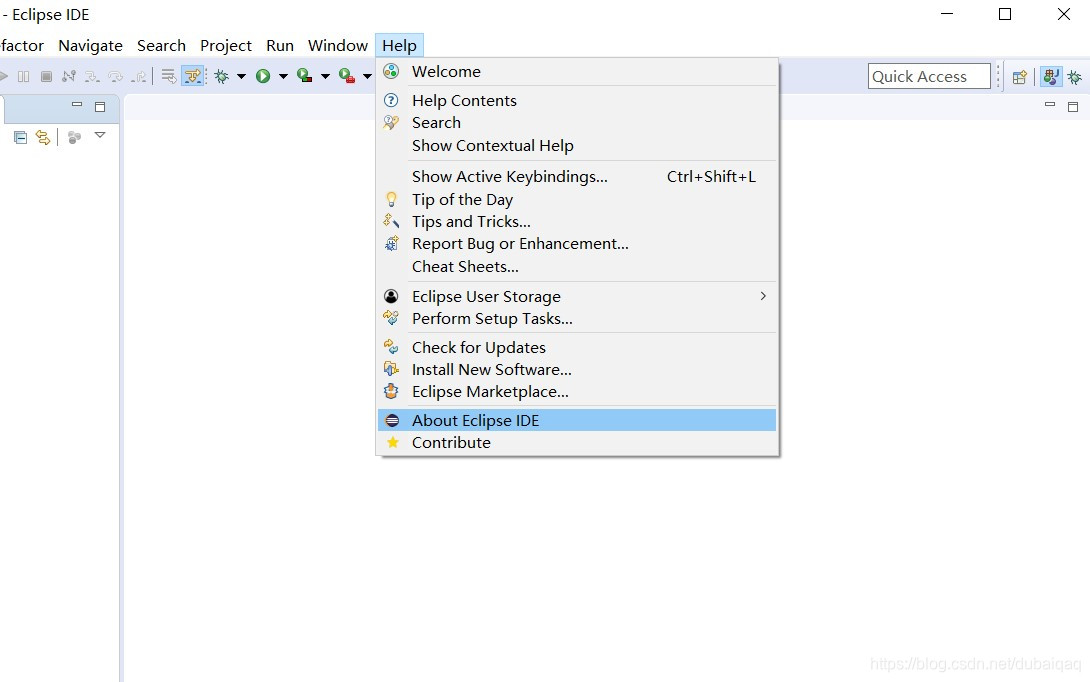Open the External Tools dropdown arrow
Screen dimensions: 1090x682
point(367,76)
